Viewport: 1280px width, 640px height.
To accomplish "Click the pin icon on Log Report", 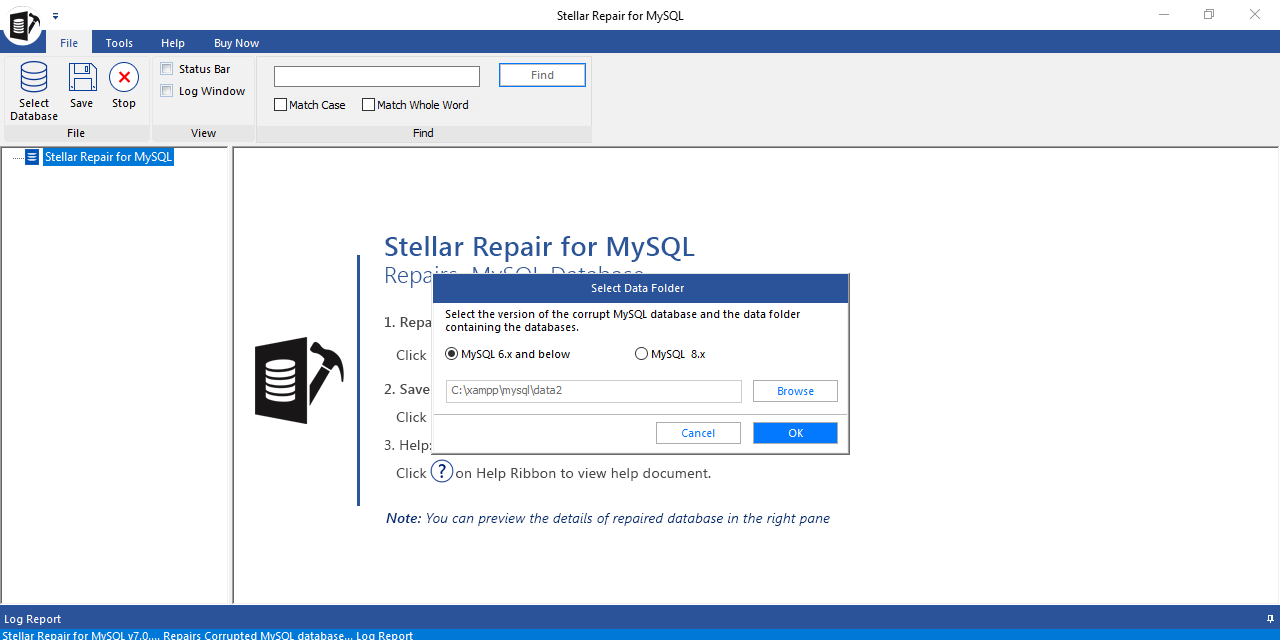I will pos(1270,619).
